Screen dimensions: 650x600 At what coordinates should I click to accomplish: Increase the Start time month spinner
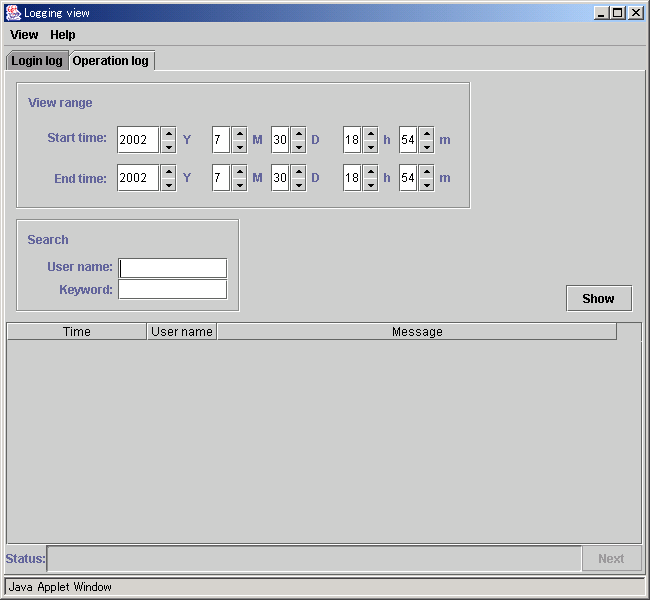[x=239, y=133]
